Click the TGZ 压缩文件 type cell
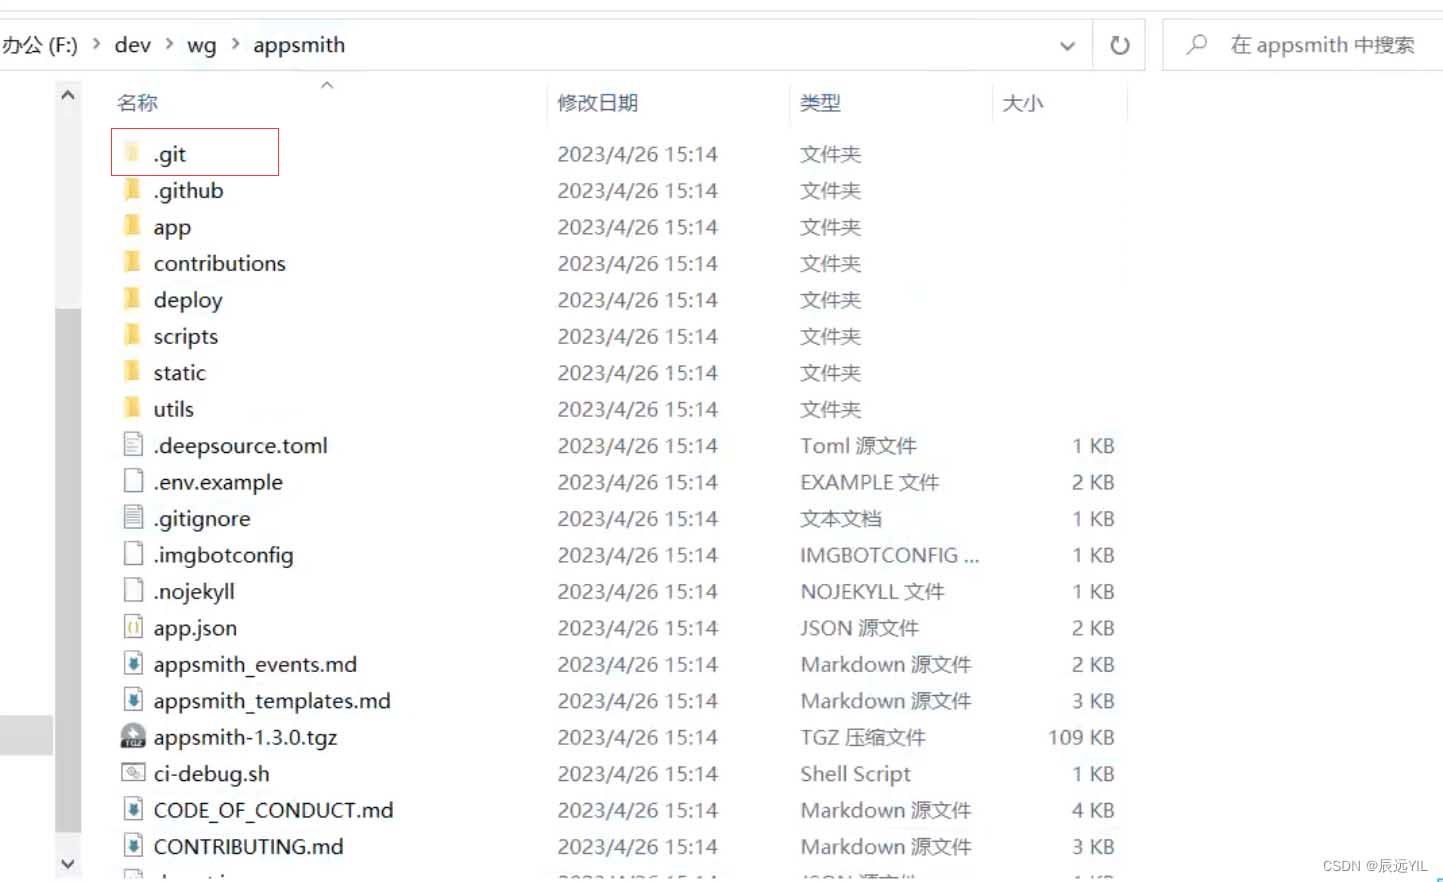Screen dimensions: 1443x882 863,737
